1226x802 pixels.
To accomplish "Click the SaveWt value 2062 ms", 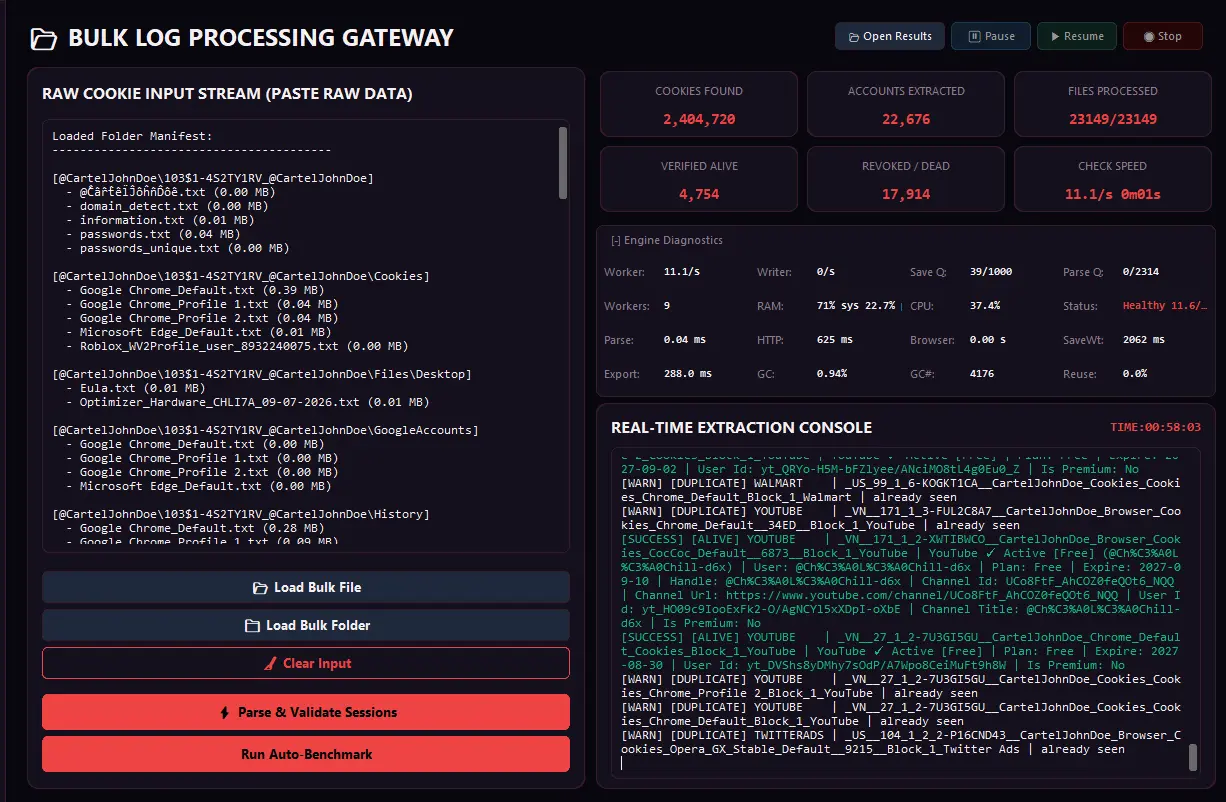I will tap(1143, 340).
